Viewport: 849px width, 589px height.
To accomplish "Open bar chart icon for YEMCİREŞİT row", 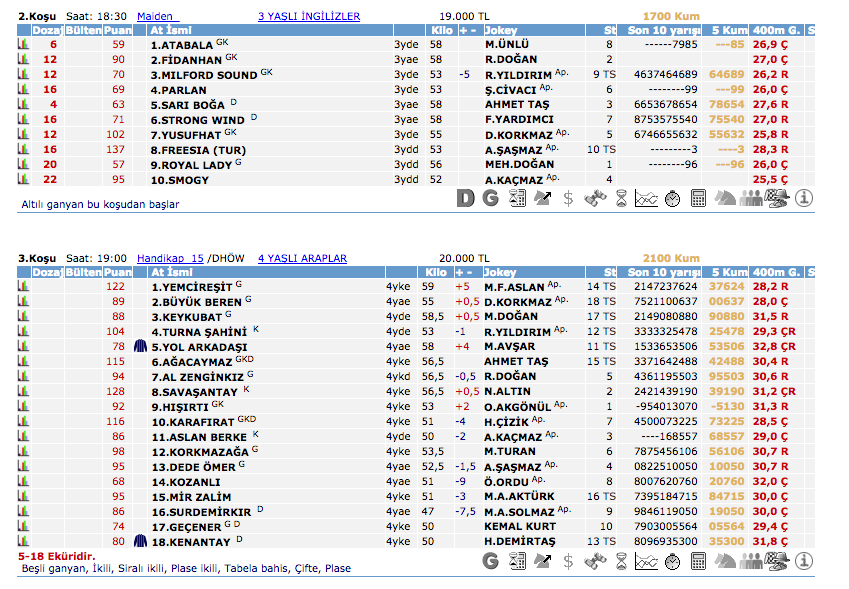I will coord(23,286).
